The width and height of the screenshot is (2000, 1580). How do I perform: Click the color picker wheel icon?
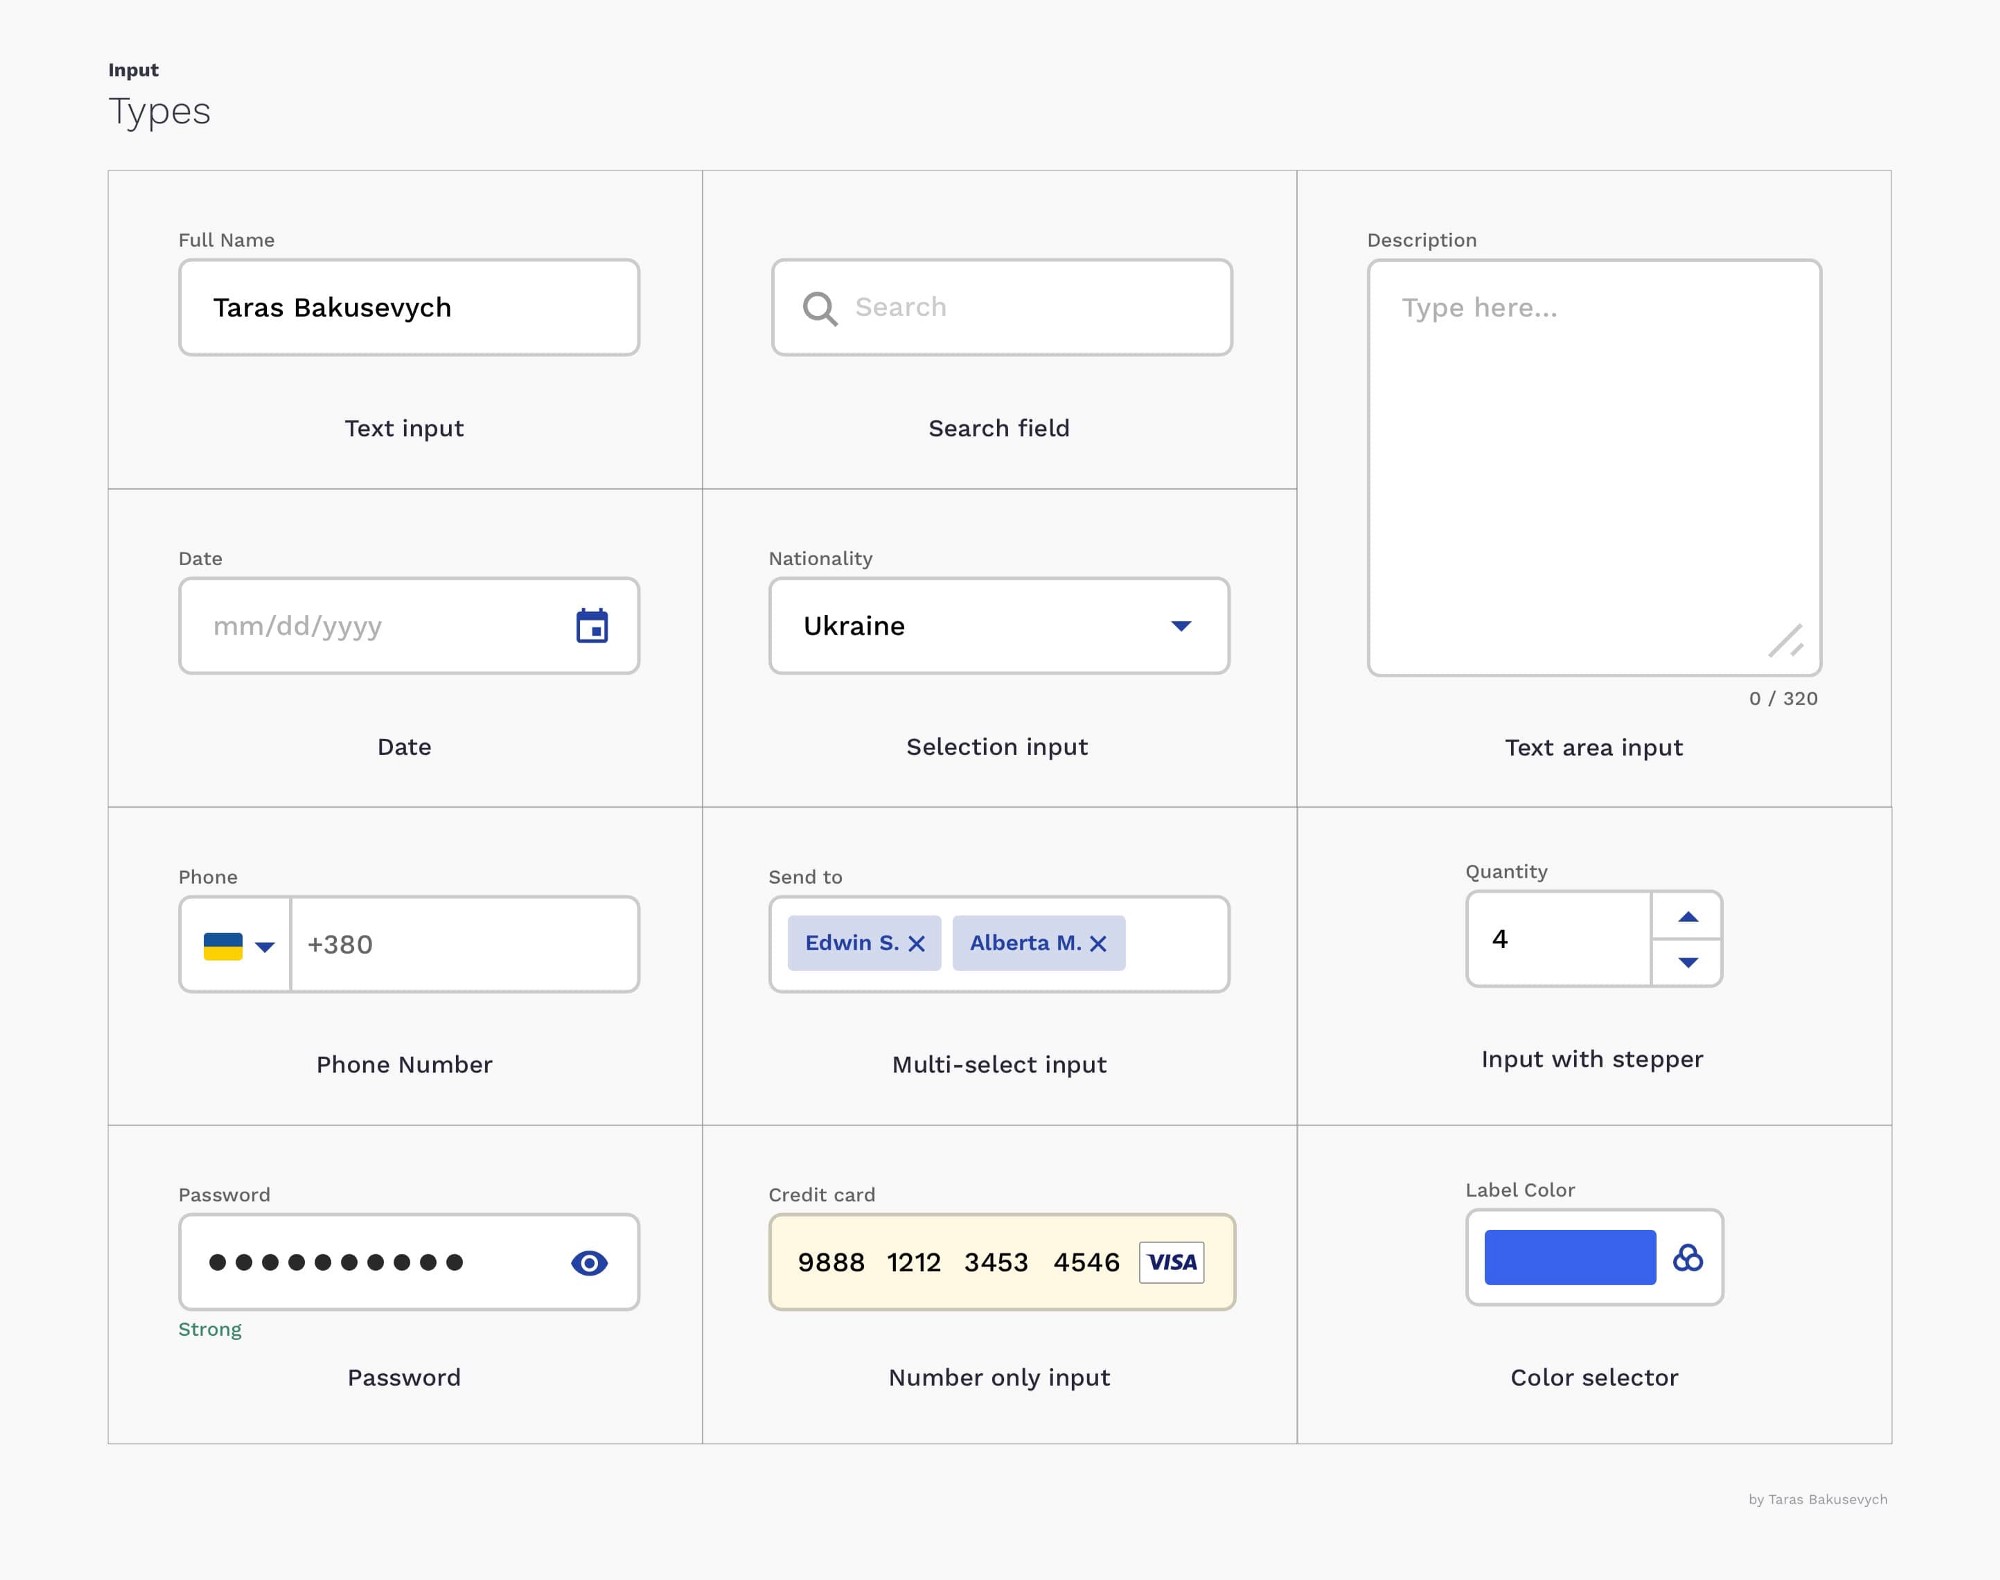[1690, 1258]
